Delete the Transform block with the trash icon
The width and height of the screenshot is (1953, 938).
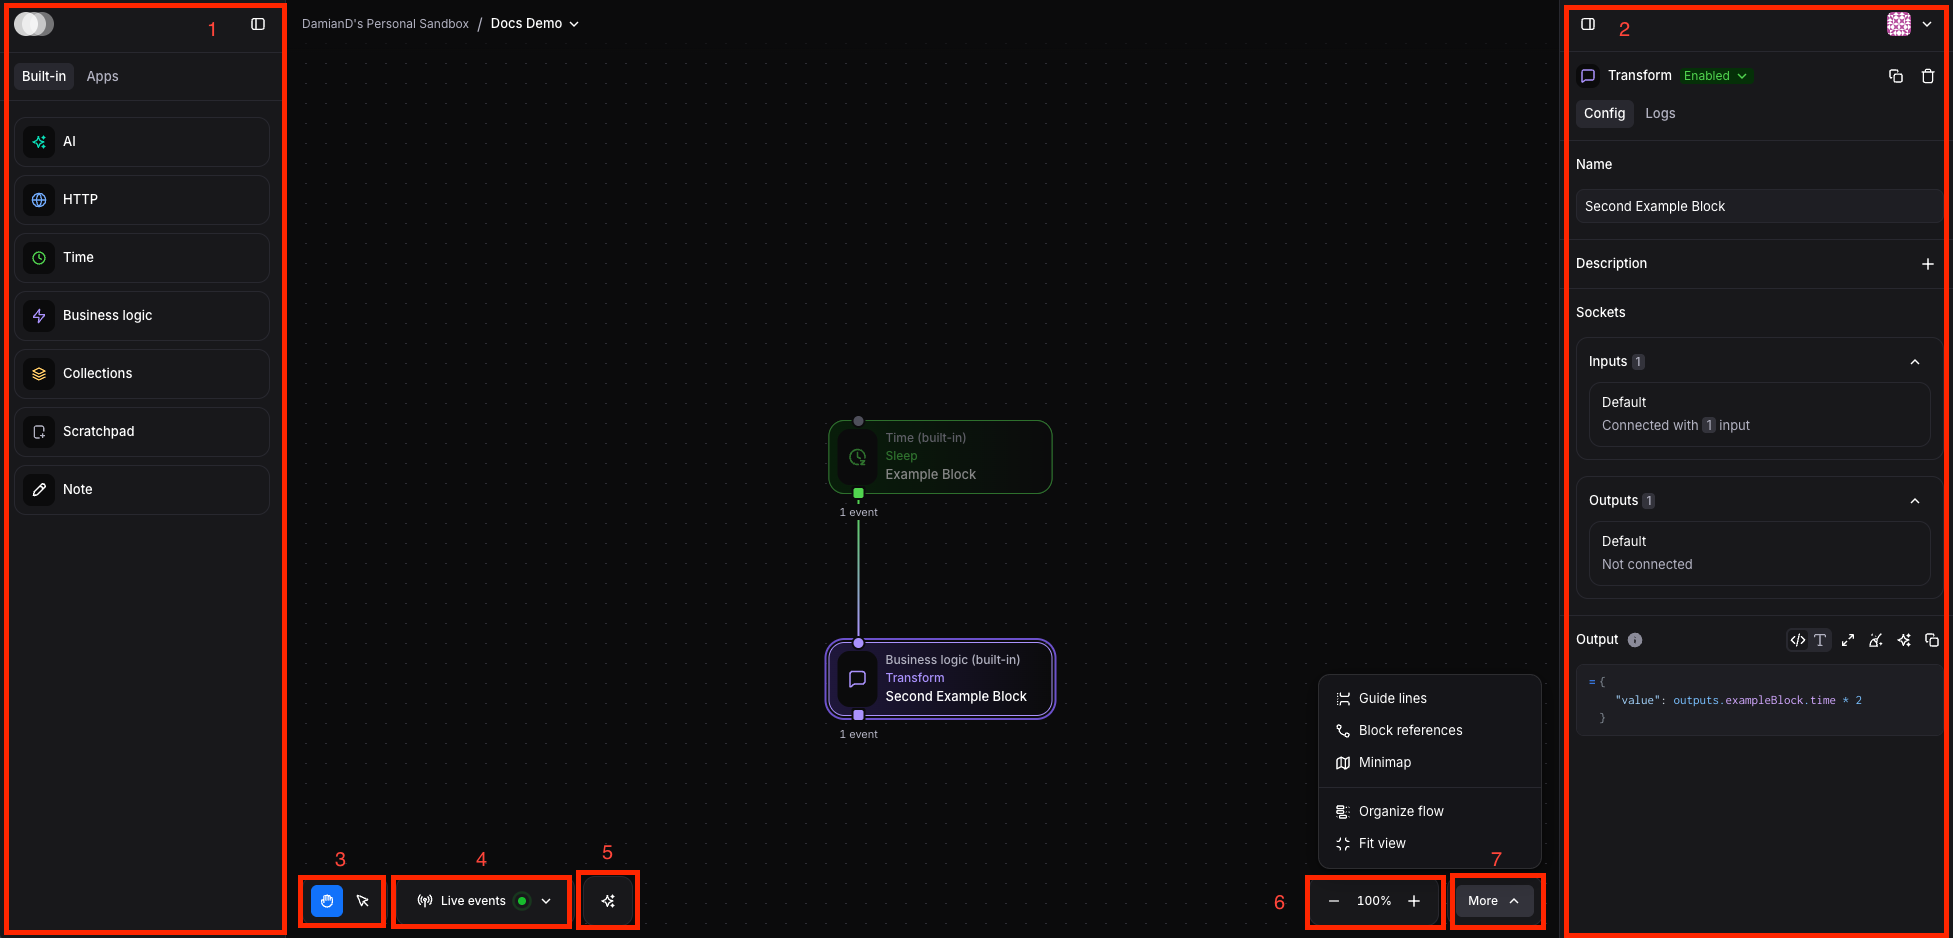tap(1929, 76)
